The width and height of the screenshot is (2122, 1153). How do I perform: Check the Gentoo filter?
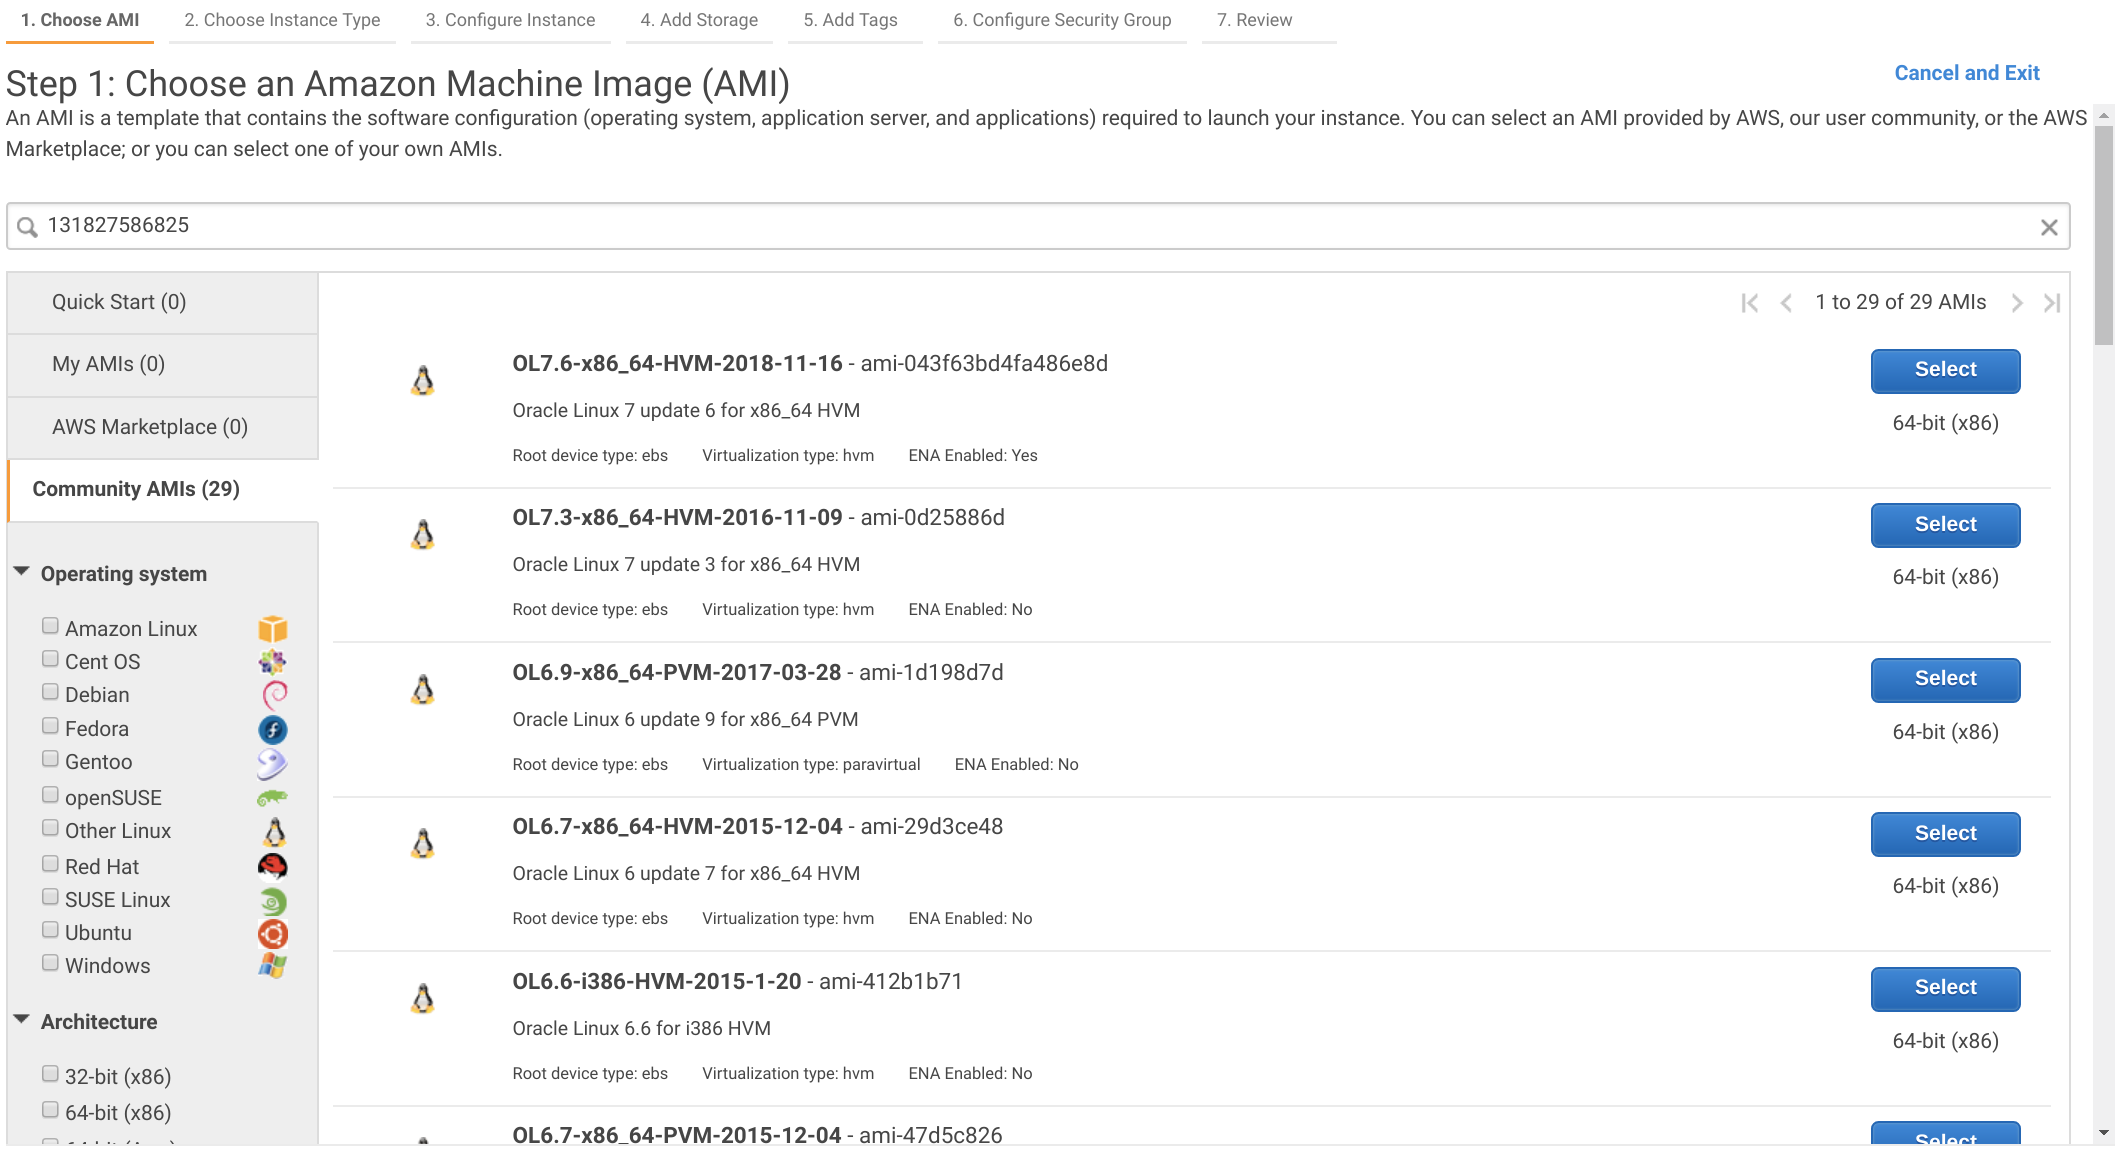click(x=50, y=759)
